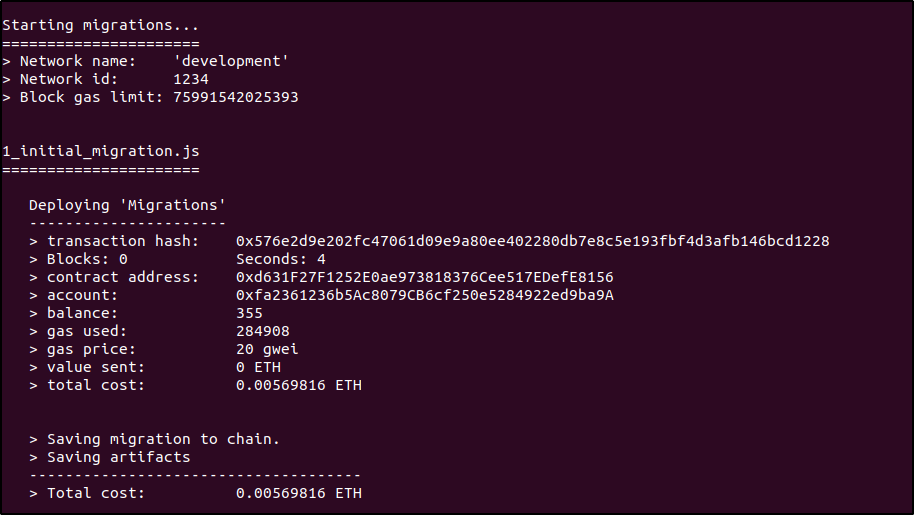914x515 pixels.
Task: Click the final 'Total cost' ETH amount
Action: point(298,493)
